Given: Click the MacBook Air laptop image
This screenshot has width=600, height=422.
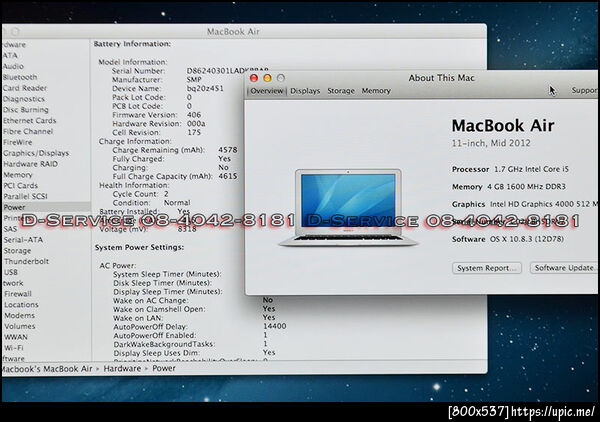Looking at the screenshot, I should (348, 208).
